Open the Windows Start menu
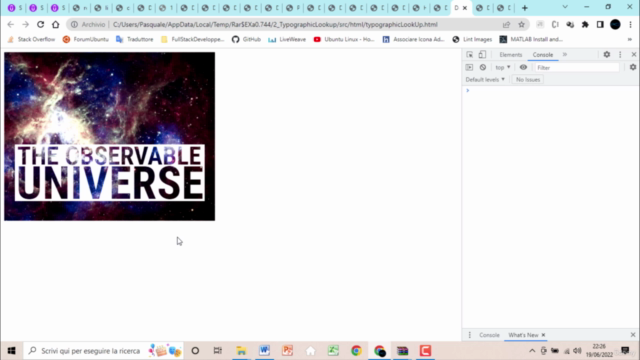 pos(11,351)
